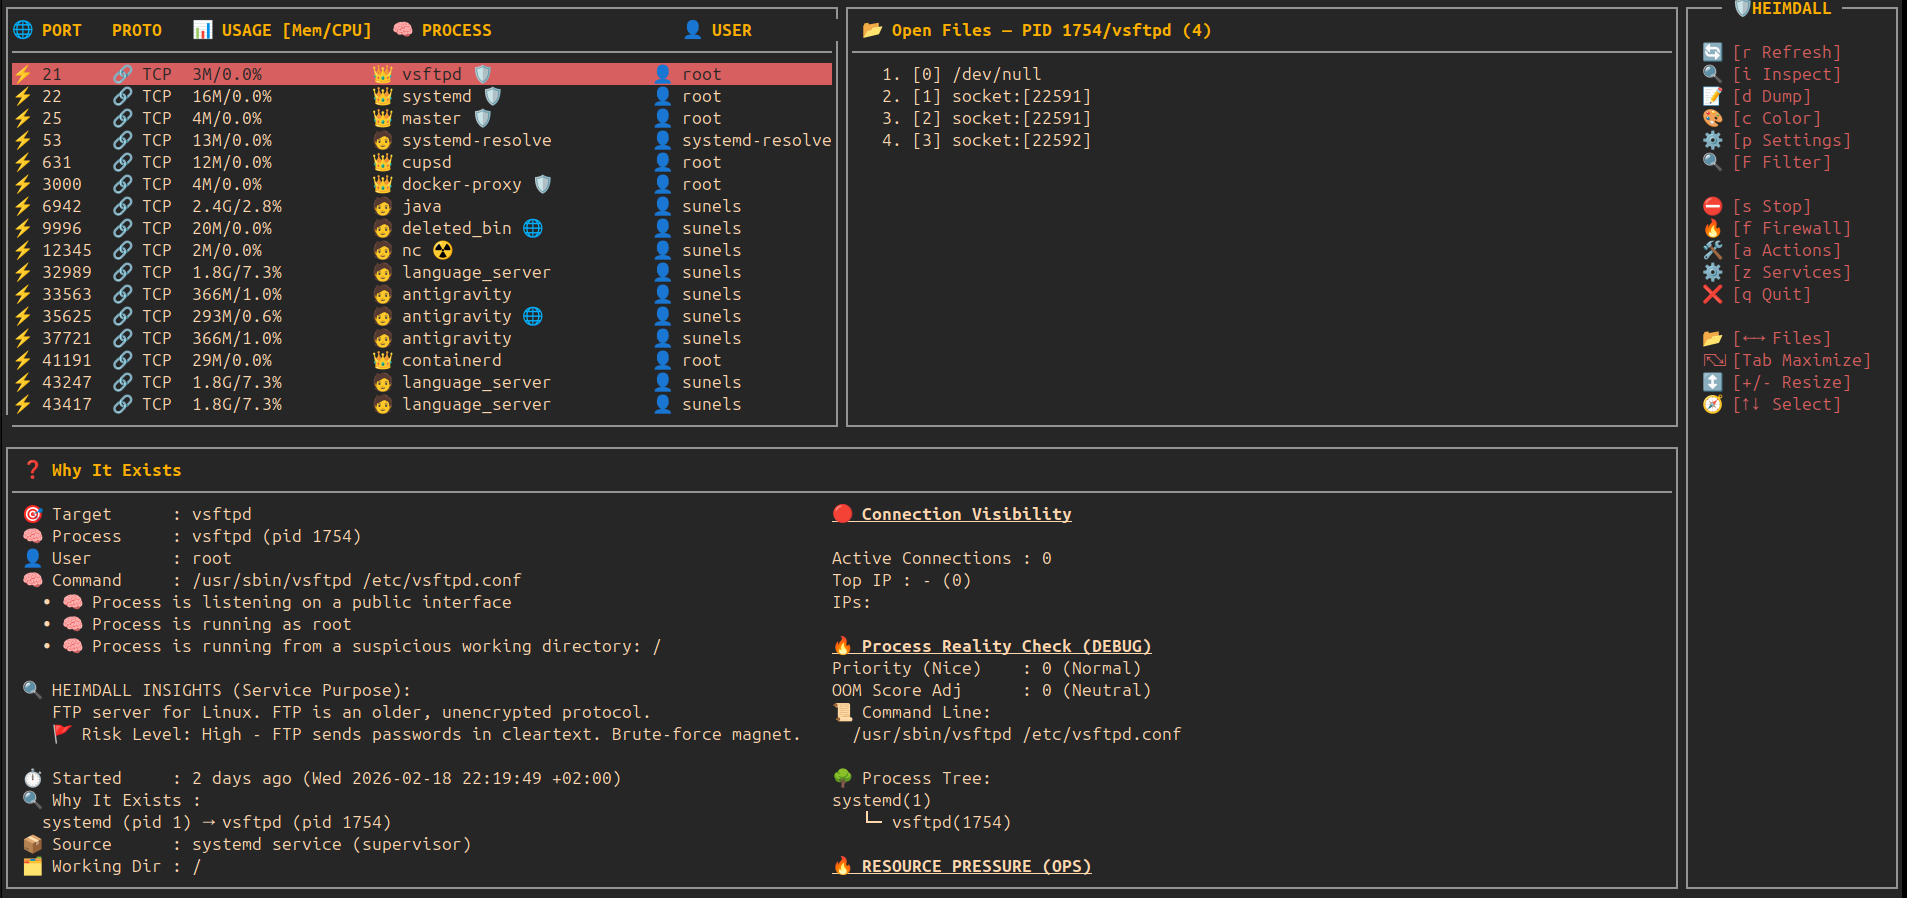The height and width of the screenshot is (898, 1907).
Task: Click the palette icon beside Color
Action: tap(1713, 118)
